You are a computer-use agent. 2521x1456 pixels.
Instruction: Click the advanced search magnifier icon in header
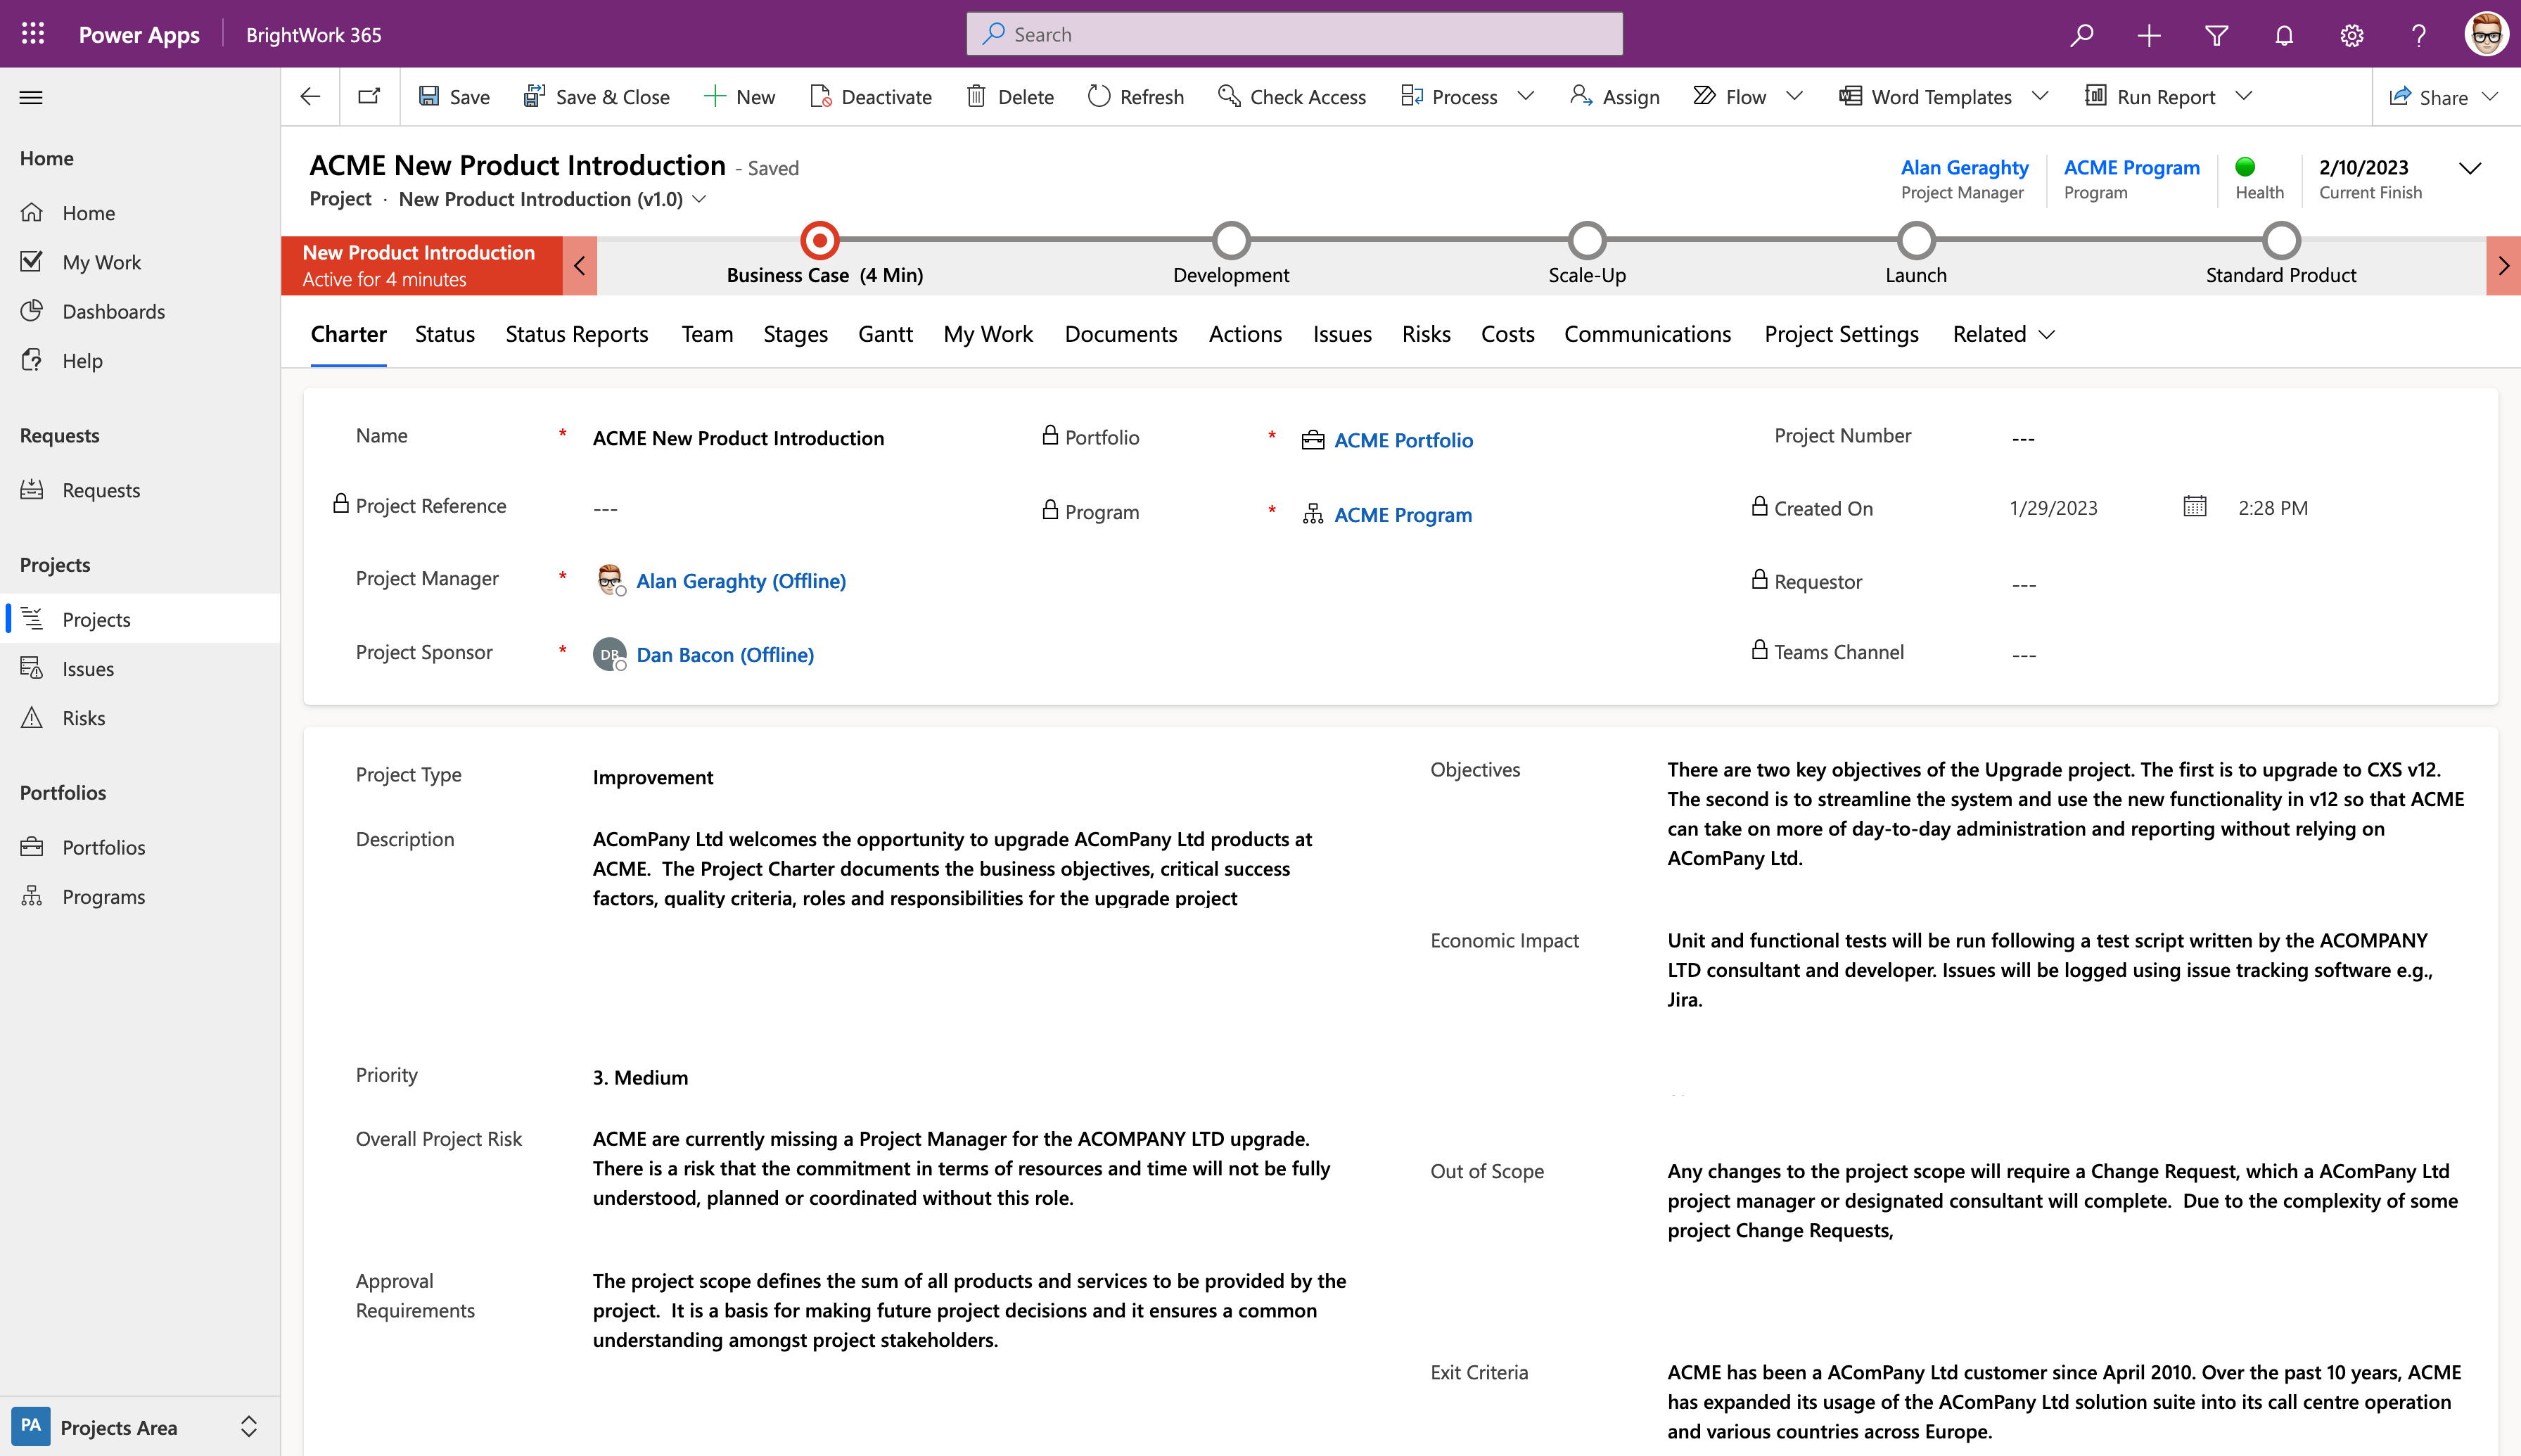[2081, 35]
